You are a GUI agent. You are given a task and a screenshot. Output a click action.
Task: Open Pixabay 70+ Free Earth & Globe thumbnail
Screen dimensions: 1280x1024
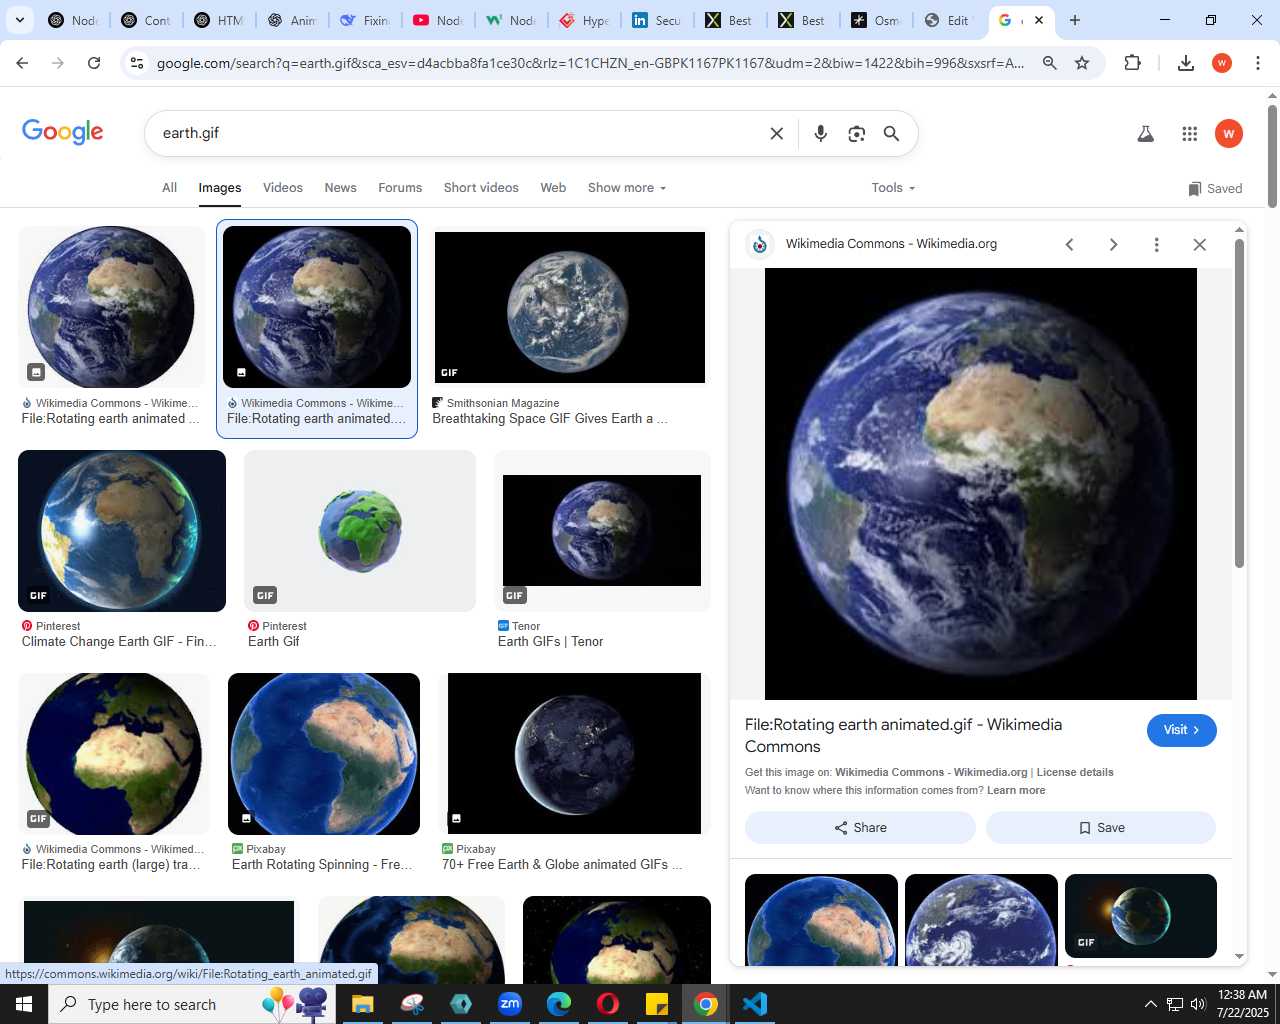[574, 754]
